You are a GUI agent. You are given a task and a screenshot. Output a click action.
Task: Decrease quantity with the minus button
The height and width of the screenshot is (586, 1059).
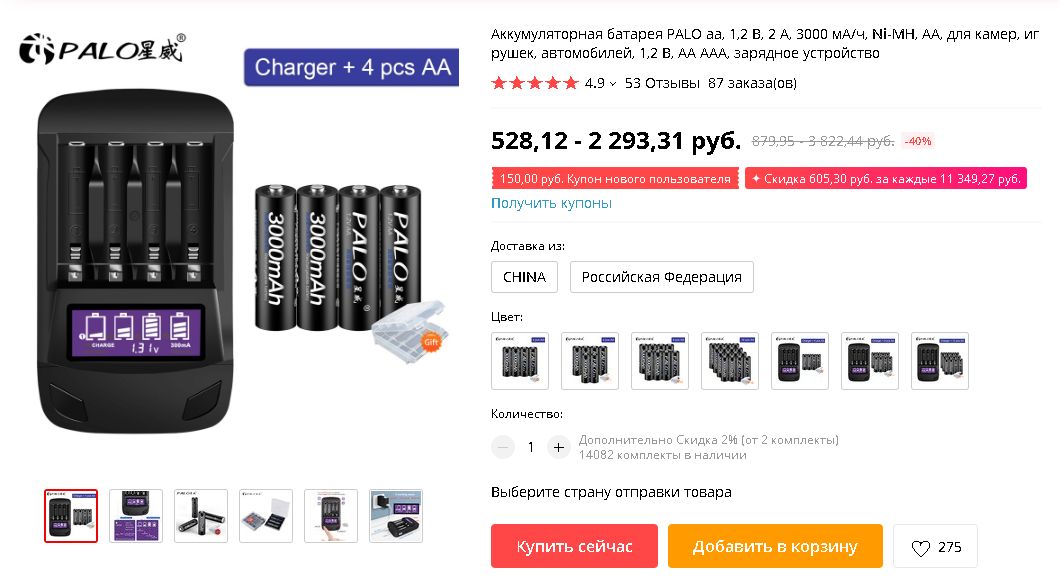[502, 447]
